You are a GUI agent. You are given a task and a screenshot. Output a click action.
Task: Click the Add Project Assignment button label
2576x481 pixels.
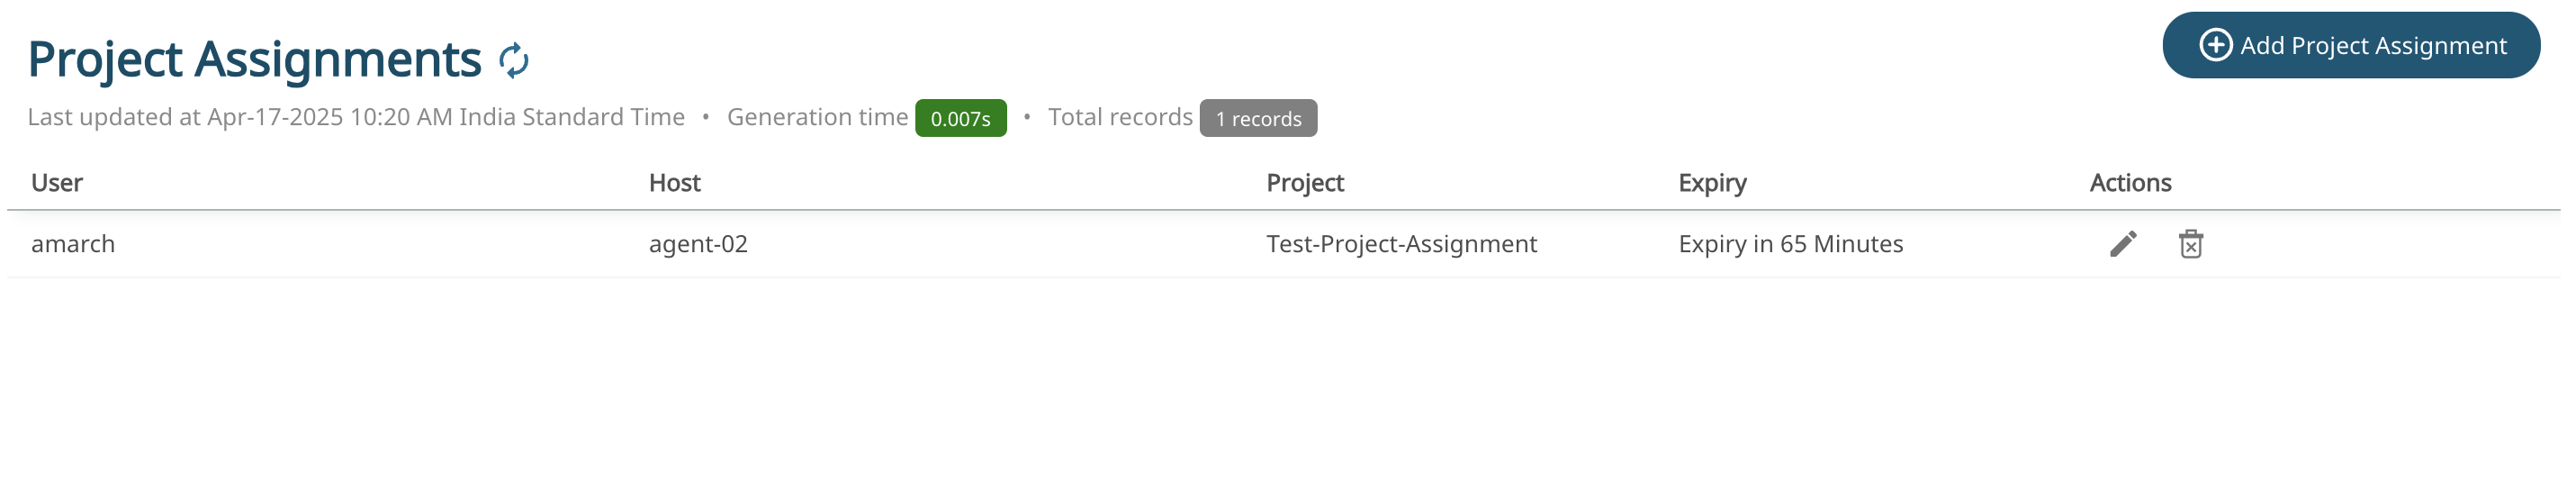point(2372,46)
